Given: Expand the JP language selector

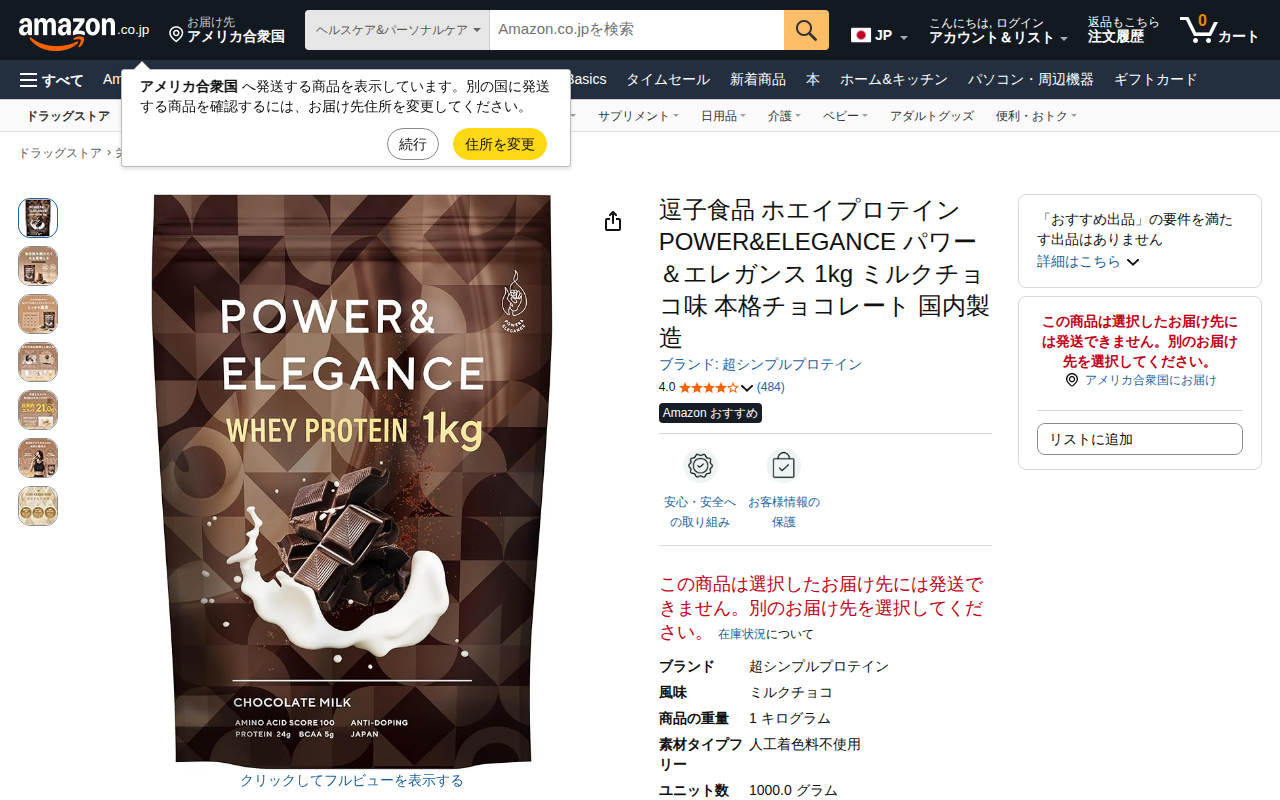Looking at the screenshot, I should click(880, 35).
